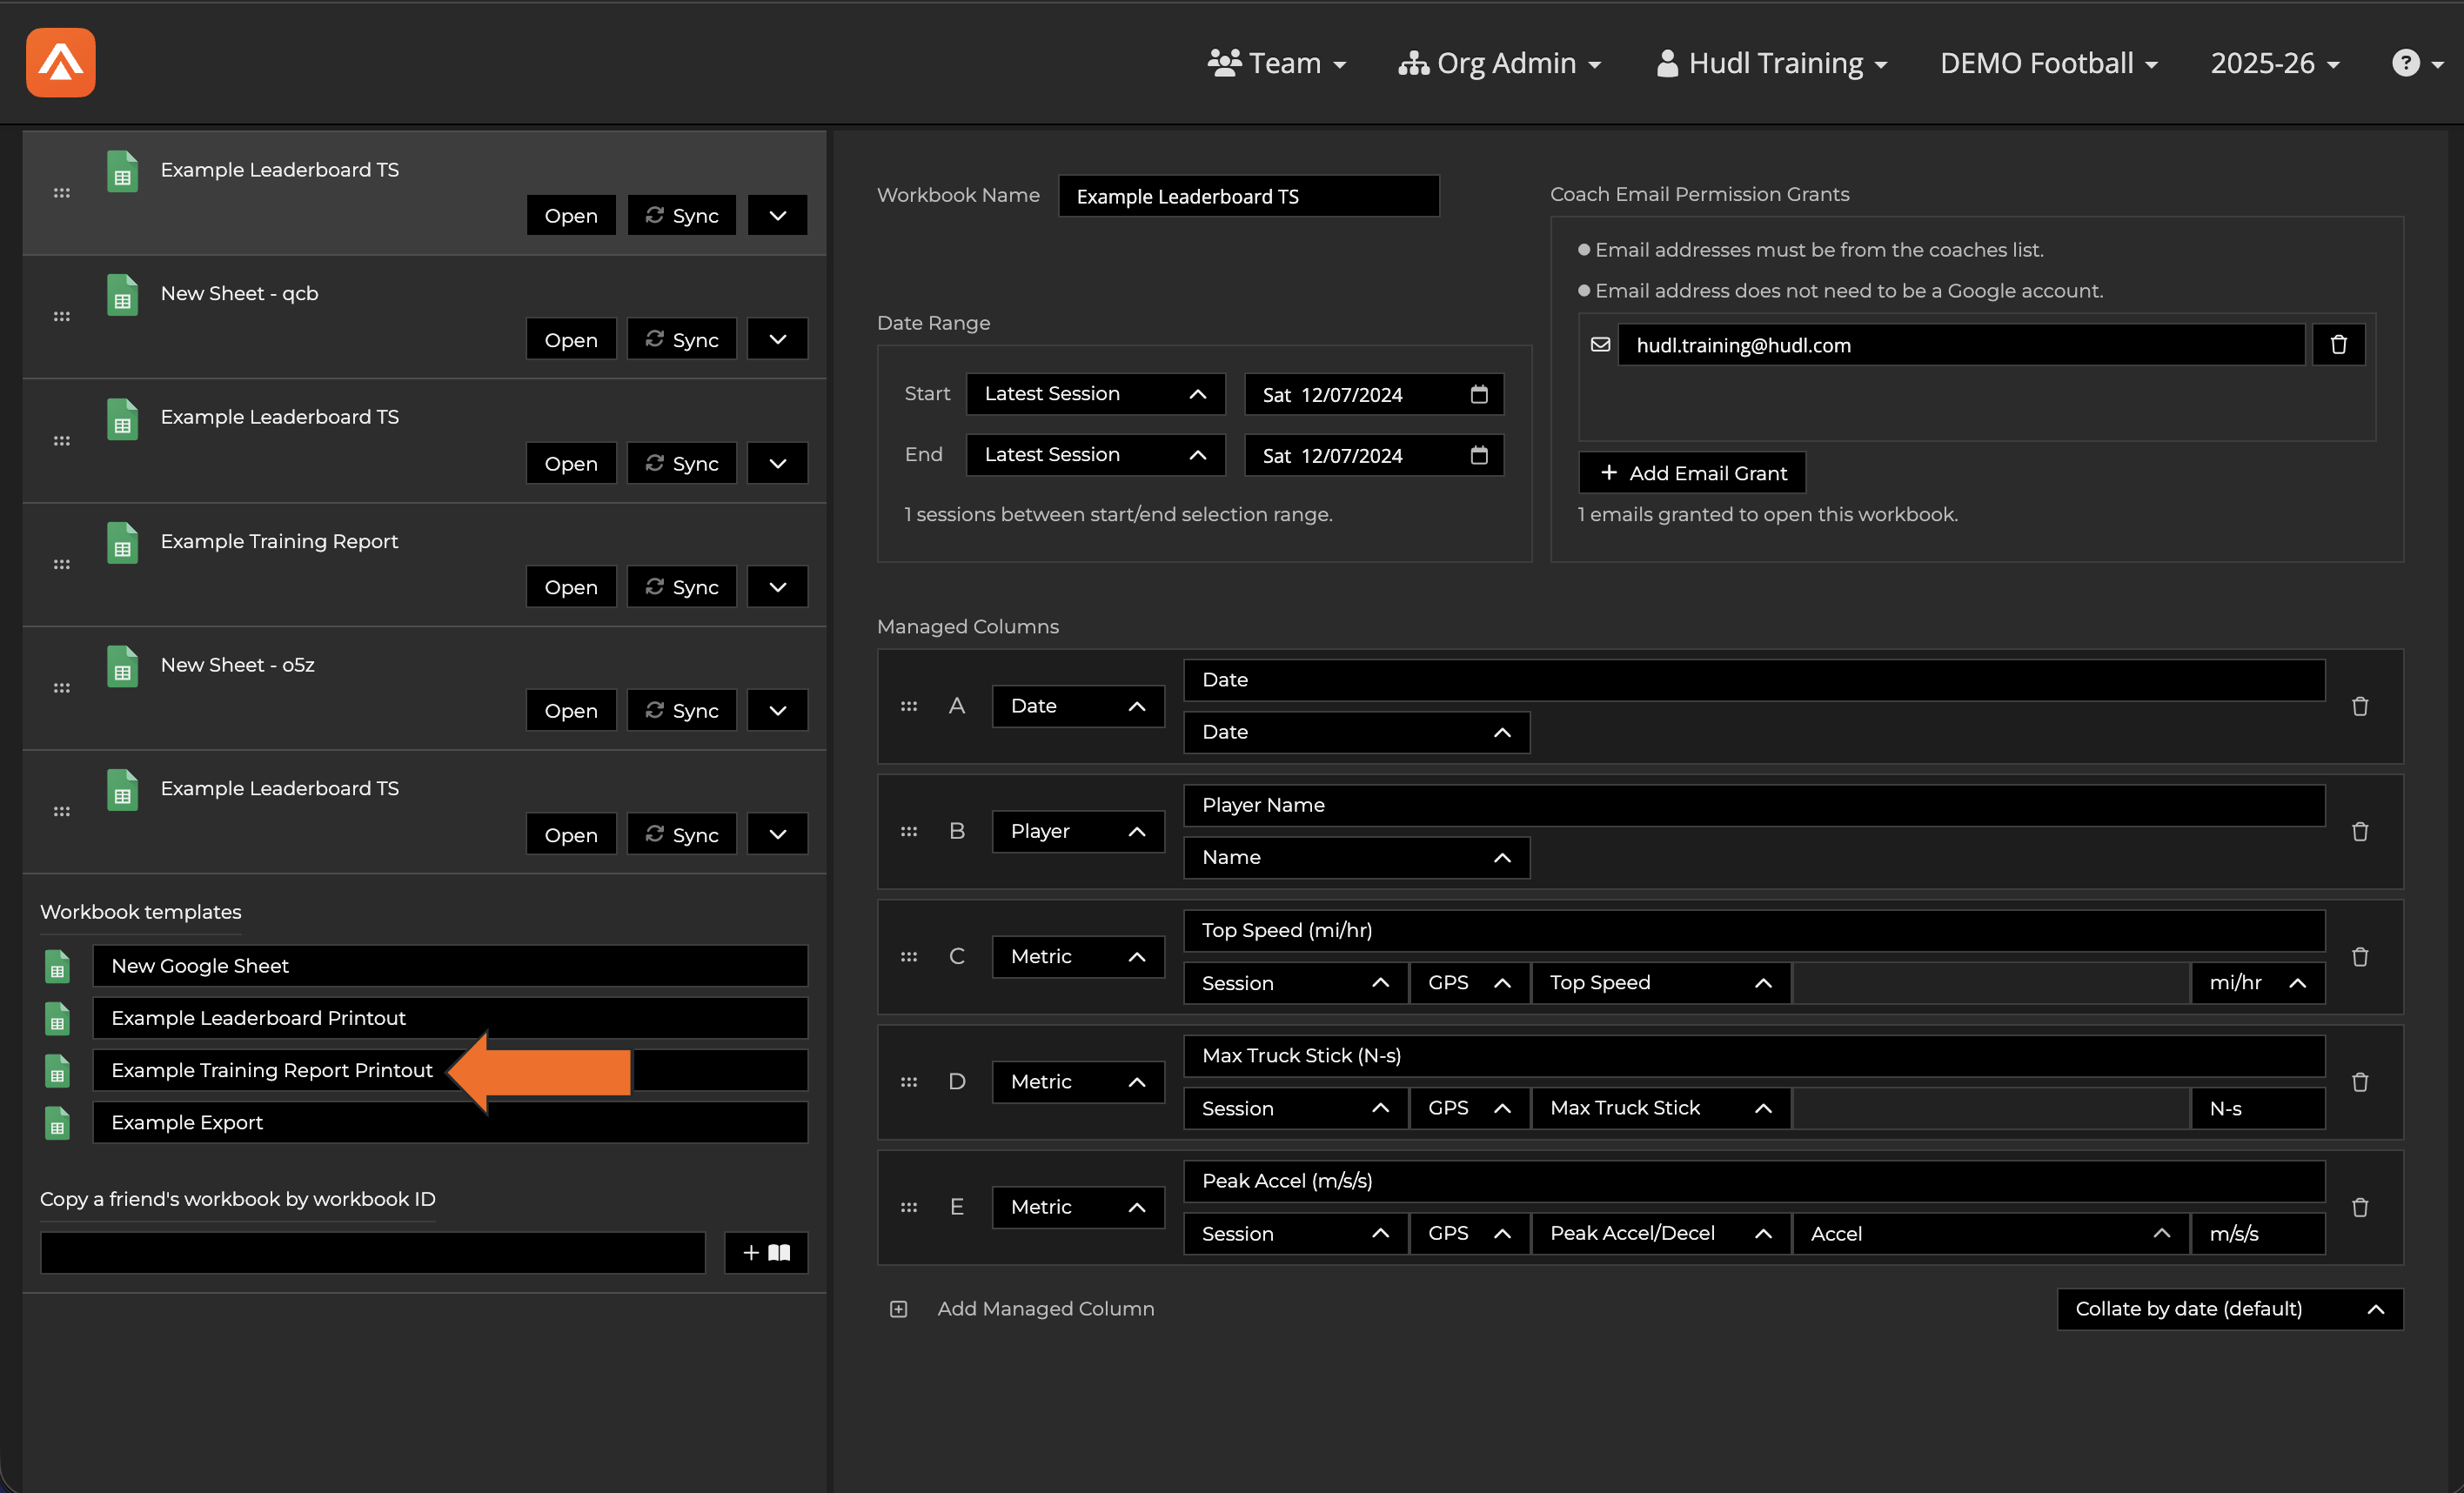Open End Latest Session dropdown

pyautogui.click(x=1095, y=455)
